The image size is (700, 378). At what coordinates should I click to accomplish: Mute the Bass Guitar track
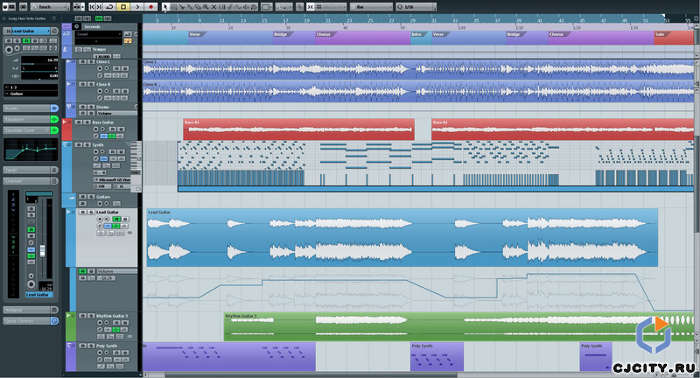pyautogui.click(x=79, y=122)
